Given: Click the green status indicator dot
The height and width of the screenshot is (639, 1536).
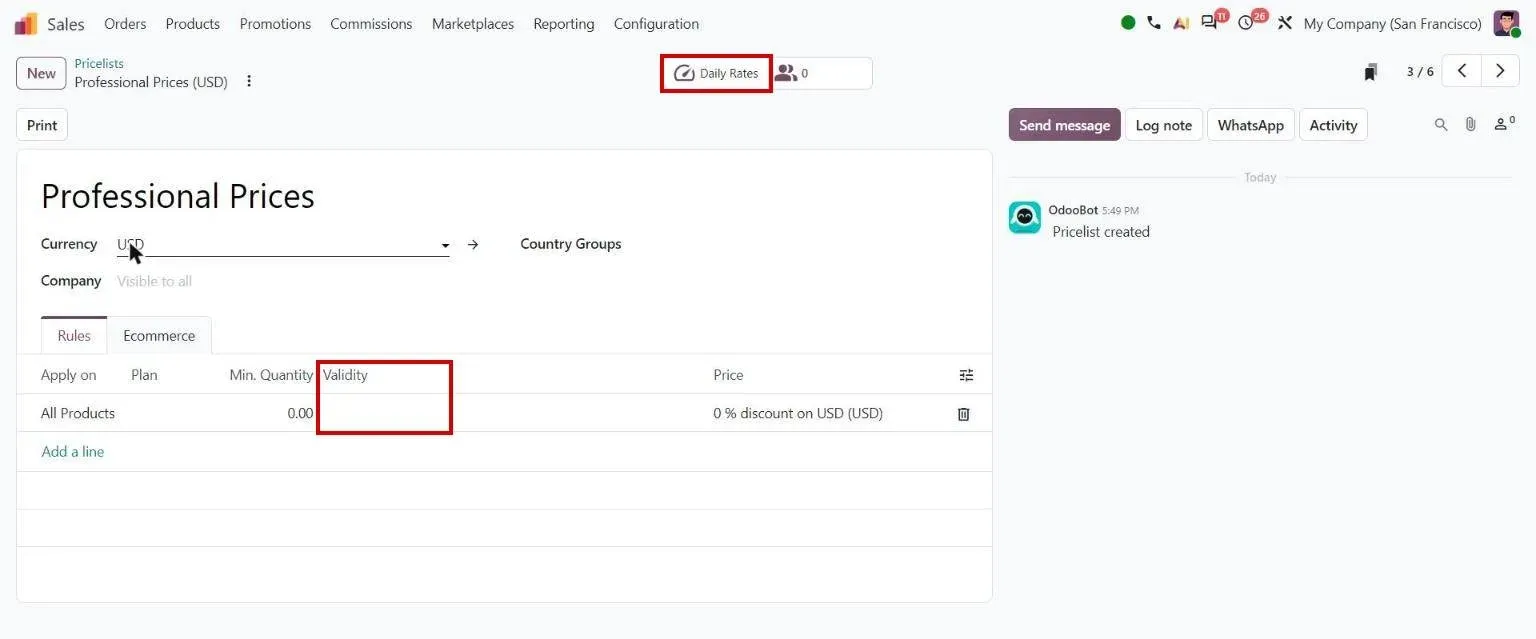Looking at the screenshot, I should click(1128, 23).
